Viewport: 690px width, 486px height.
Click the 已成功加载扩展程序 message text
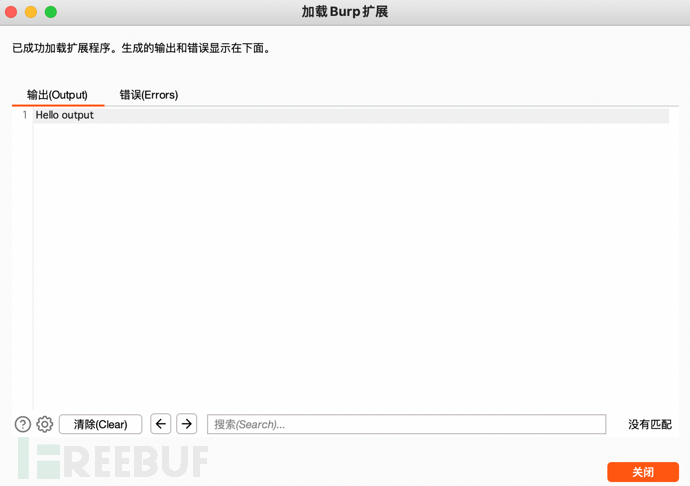pos(141,48)
